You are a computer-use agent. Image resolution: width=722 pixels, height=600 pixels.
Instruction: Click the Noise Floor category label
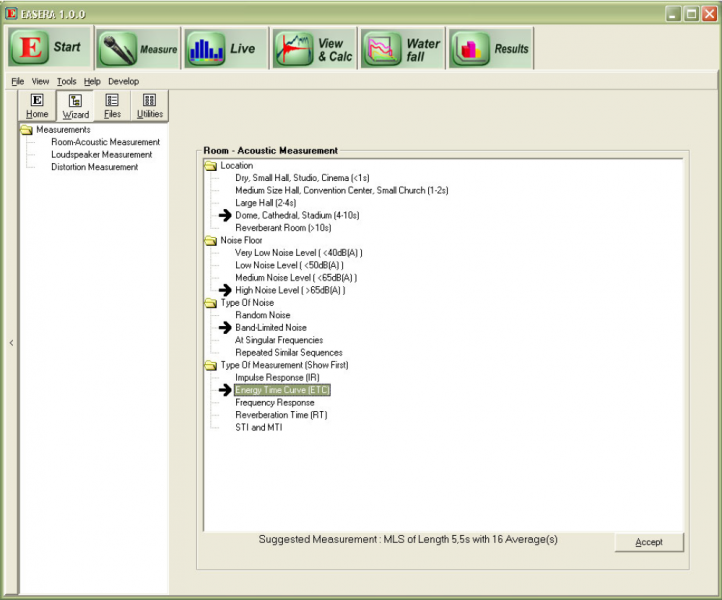[241, 240]
